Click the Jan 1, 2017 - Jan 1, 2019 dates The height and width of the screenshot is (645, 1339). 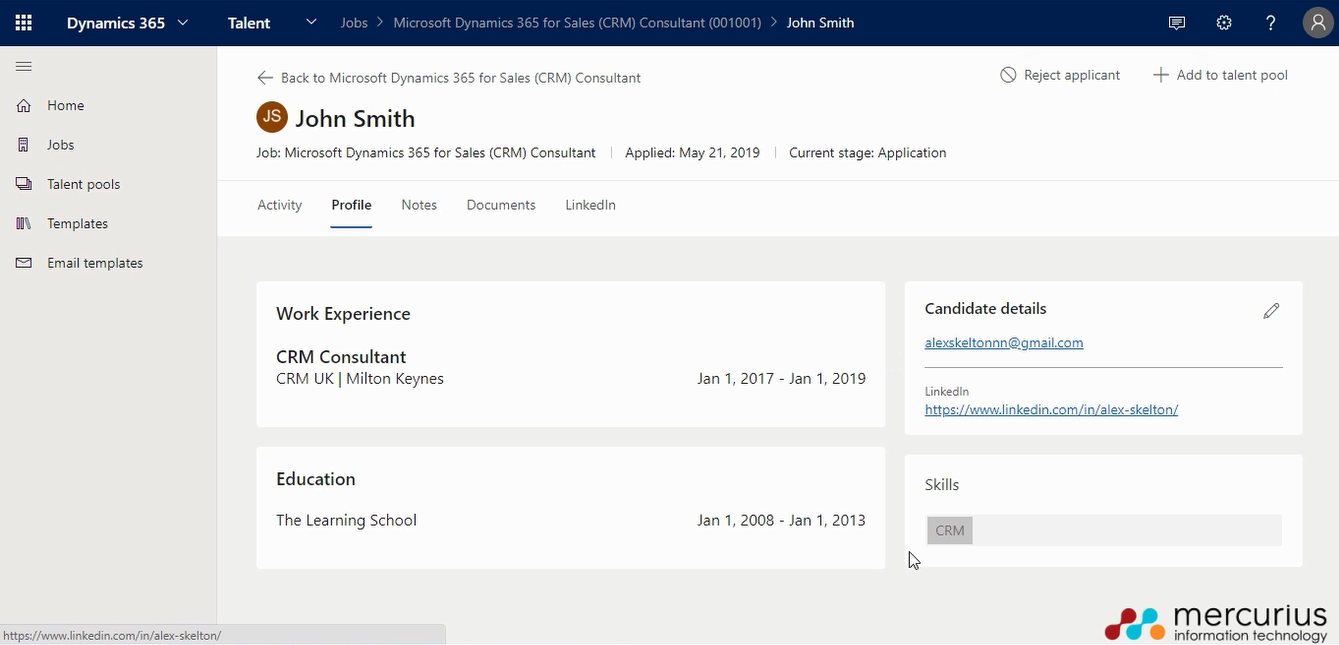tap(781, 379)
